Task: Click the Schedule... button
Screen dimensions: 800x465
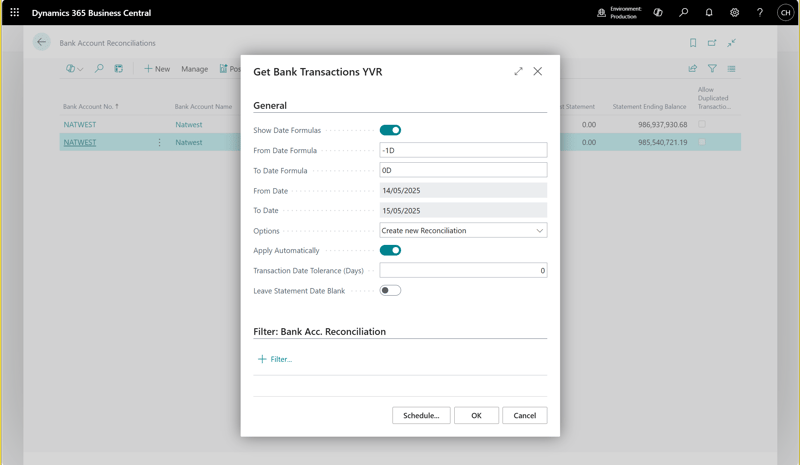Action: click(421, 415)
